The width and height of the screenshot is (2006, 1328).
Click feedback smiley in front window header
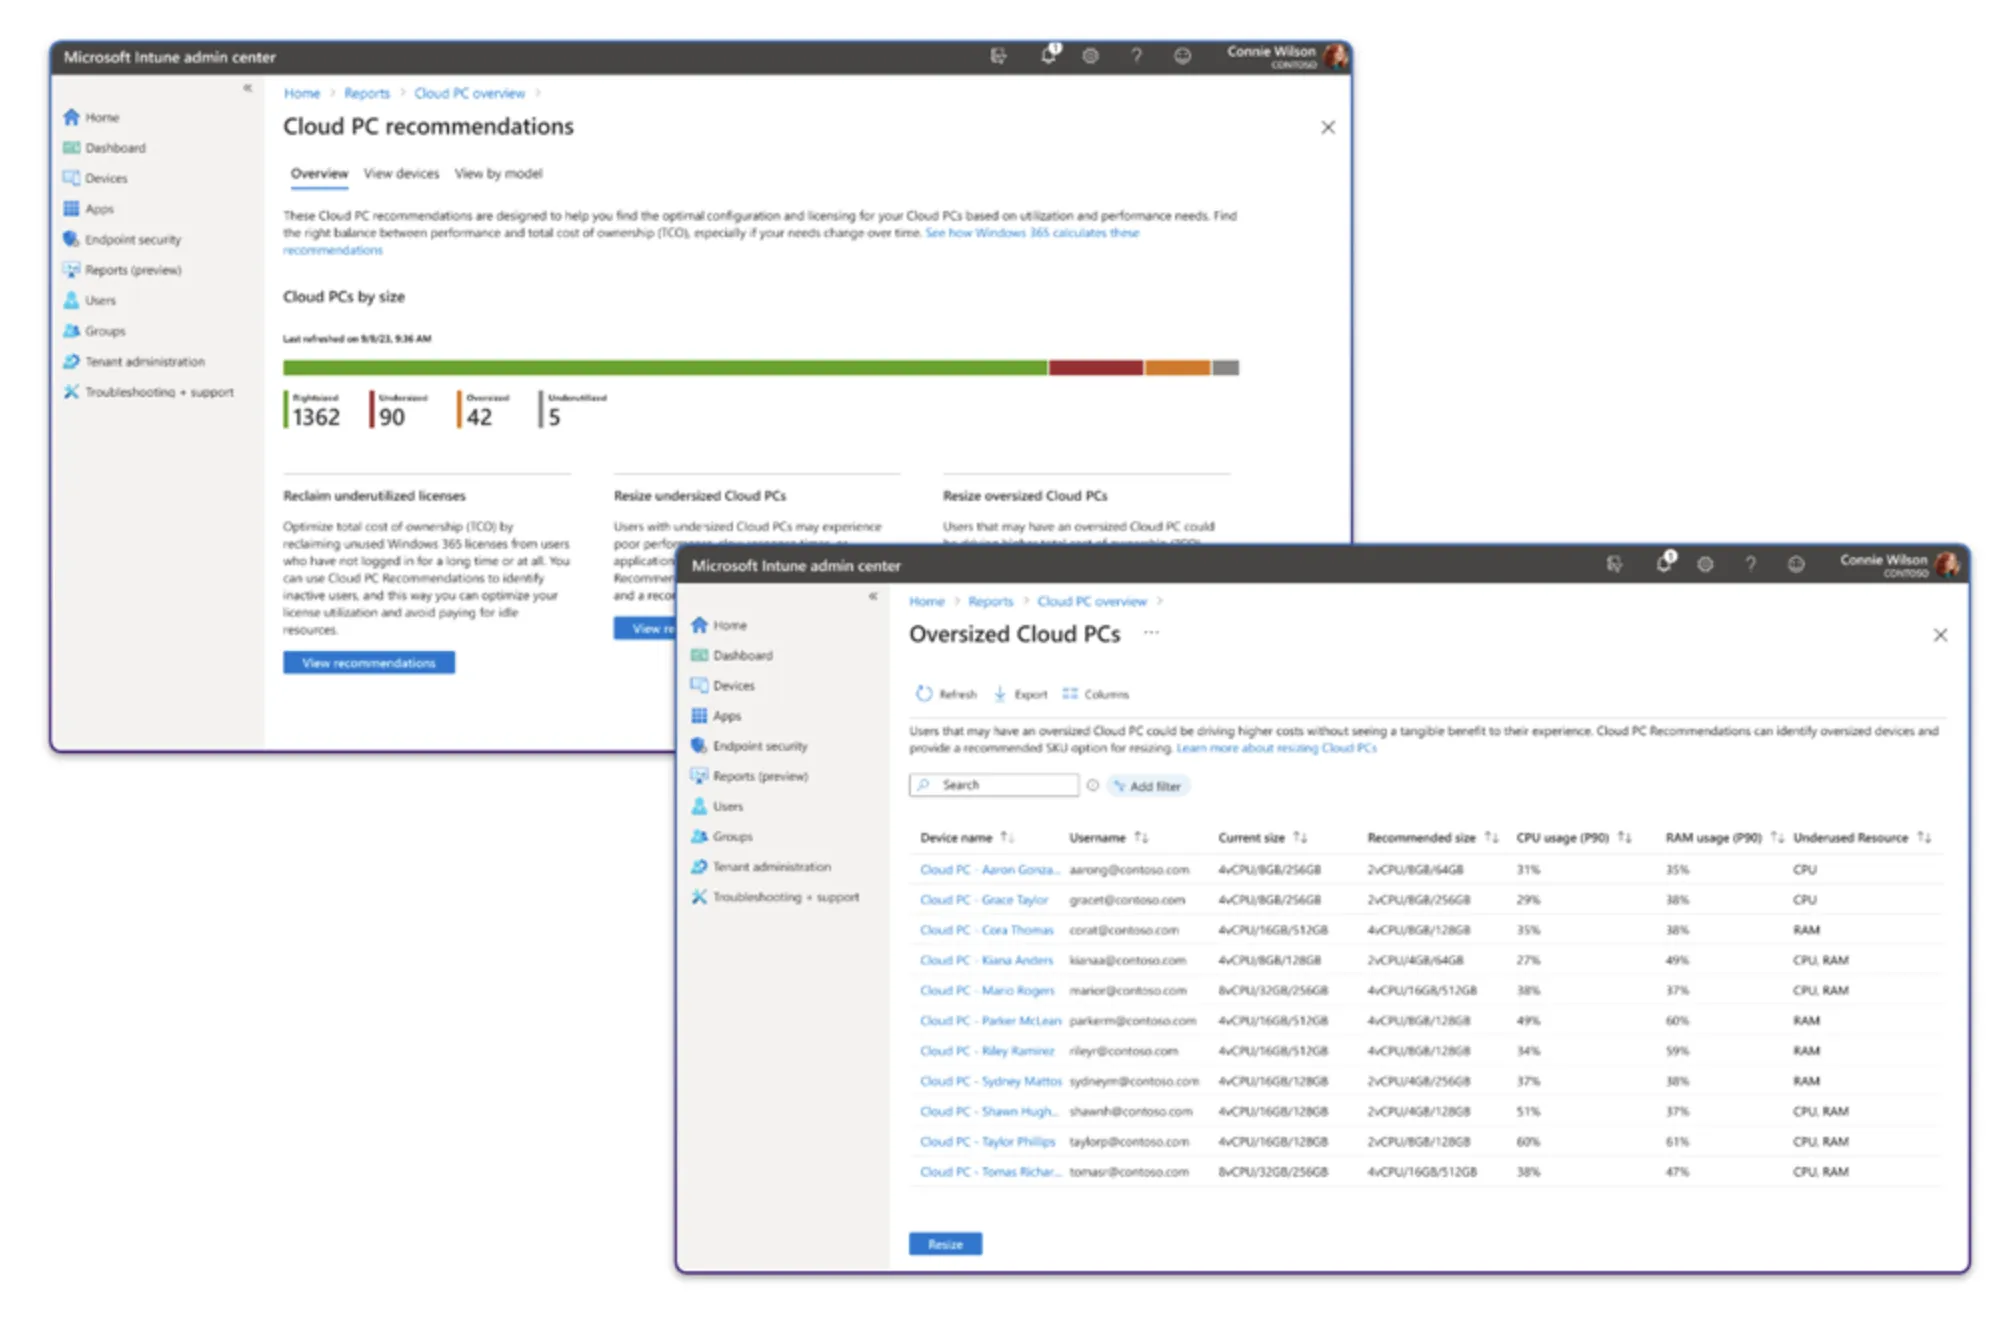[x=1796, y=564]
